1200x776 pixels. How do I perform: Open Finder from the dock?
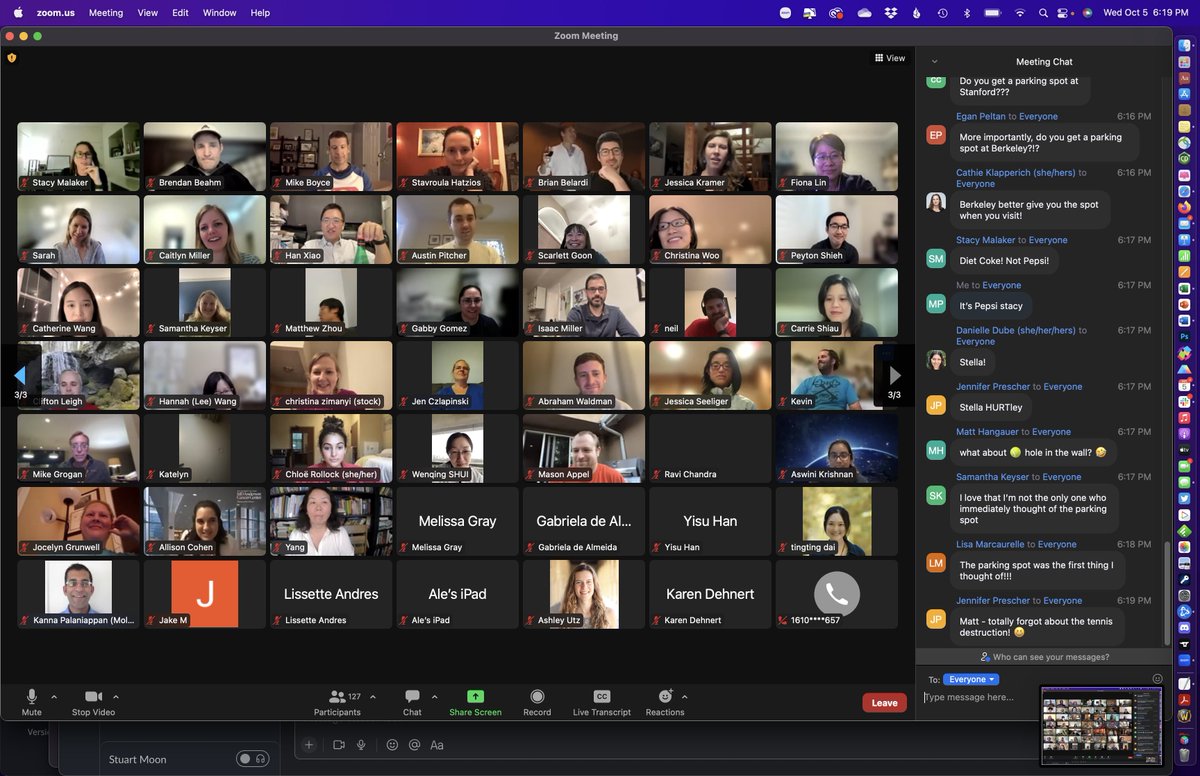coord(1184,45)
